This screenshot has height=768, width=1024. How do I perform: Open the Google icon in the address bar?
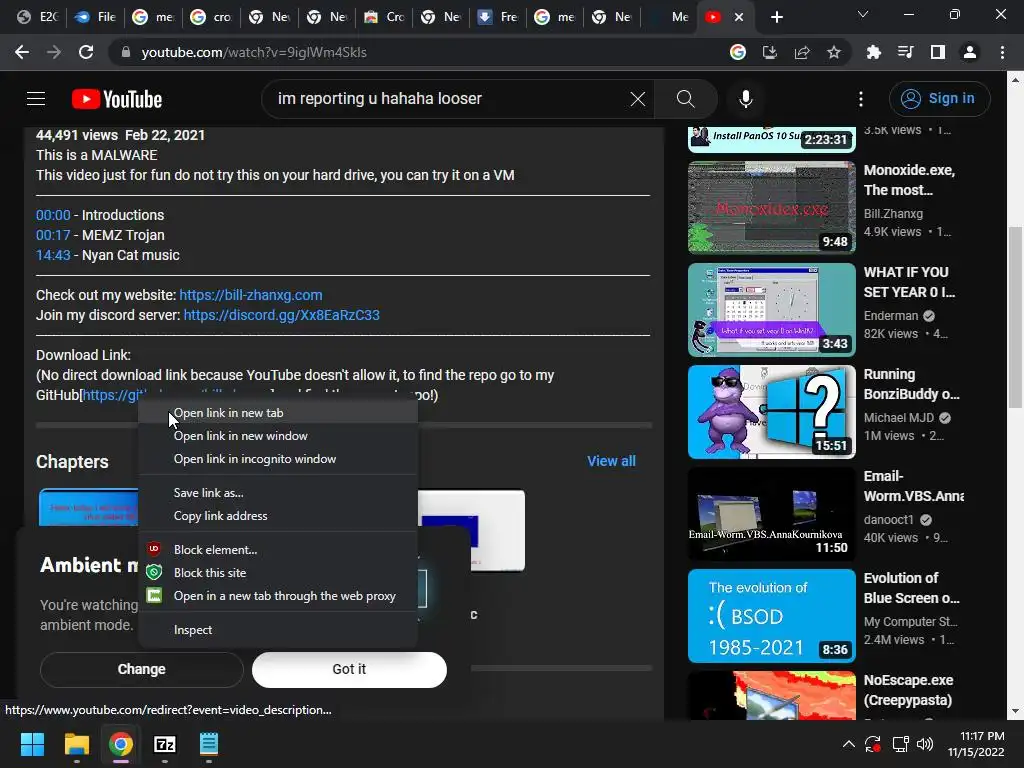[738, 52]
